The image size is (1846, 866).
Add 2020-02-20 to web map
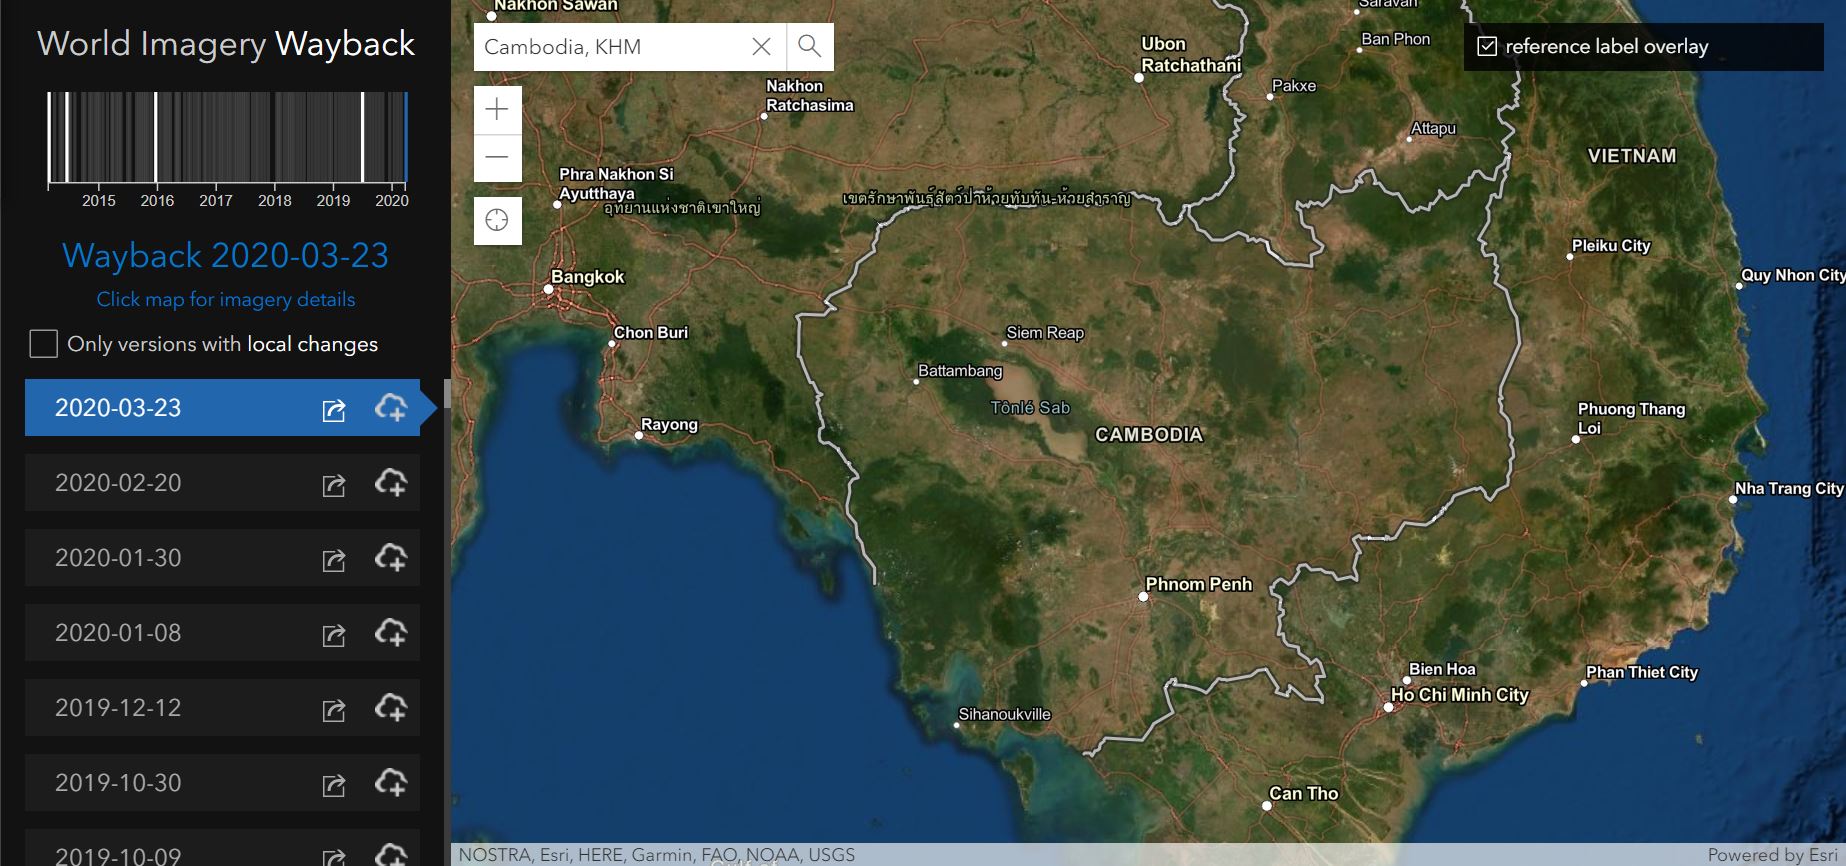click(x=391, y=483)
